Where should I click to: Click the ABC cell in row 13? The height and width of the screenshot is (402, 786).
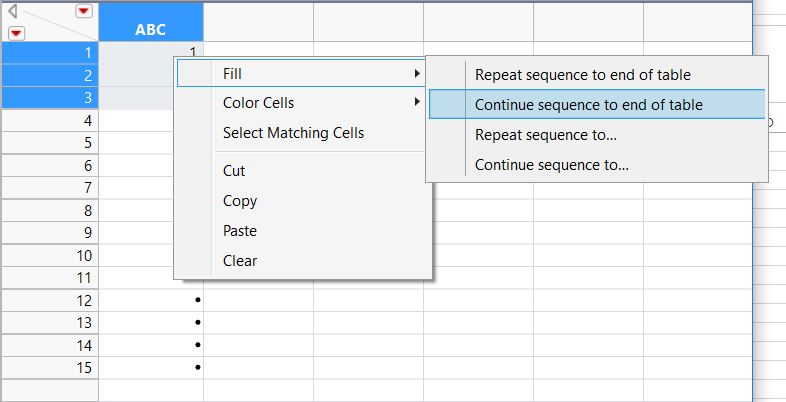coord(150,323)
